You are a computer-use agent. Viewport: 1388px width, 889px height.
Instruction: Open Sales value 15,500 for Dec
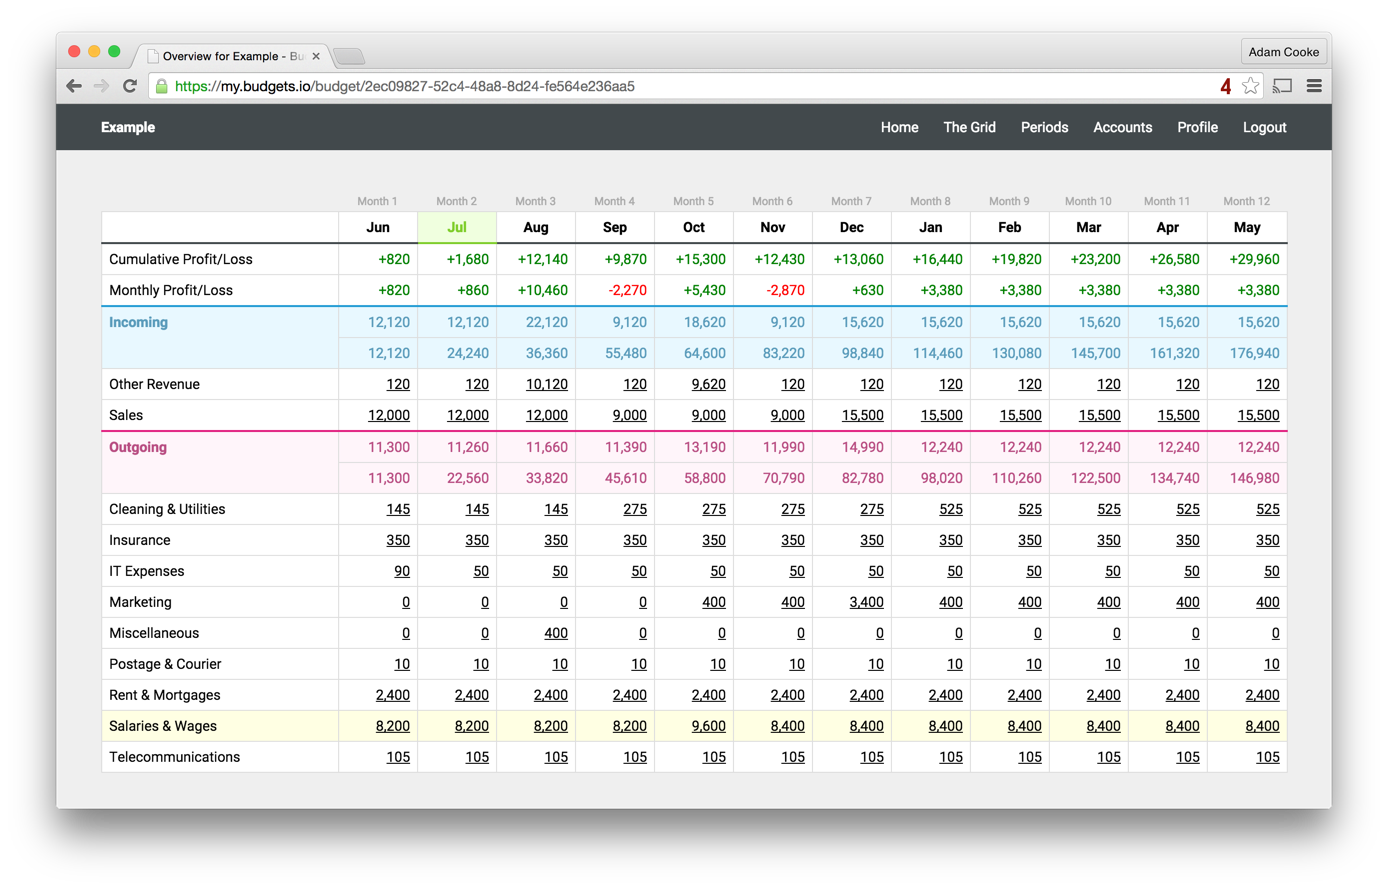tap(863, 415)
